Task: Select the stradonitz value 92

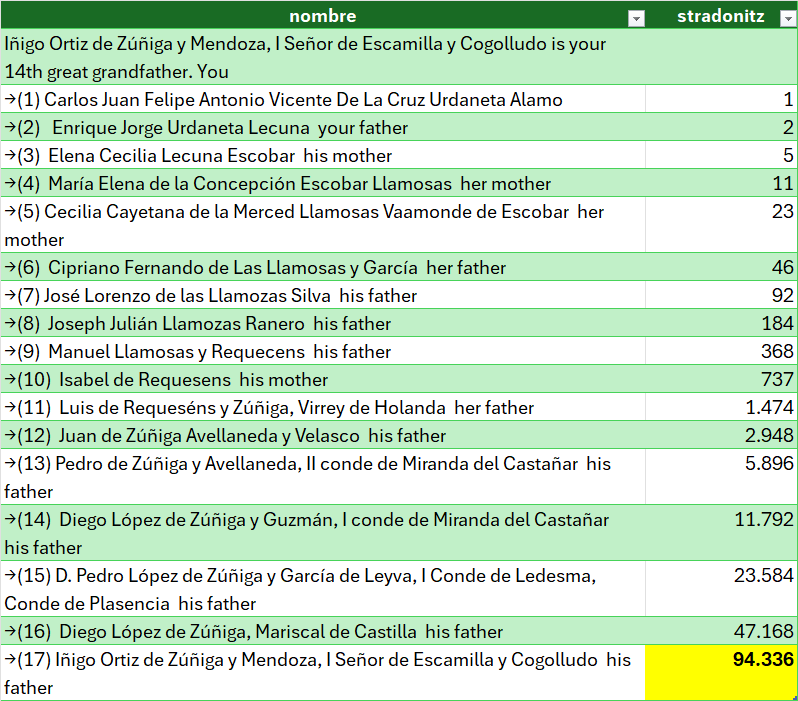Action: pyautogui.click(x=721, y=295)
